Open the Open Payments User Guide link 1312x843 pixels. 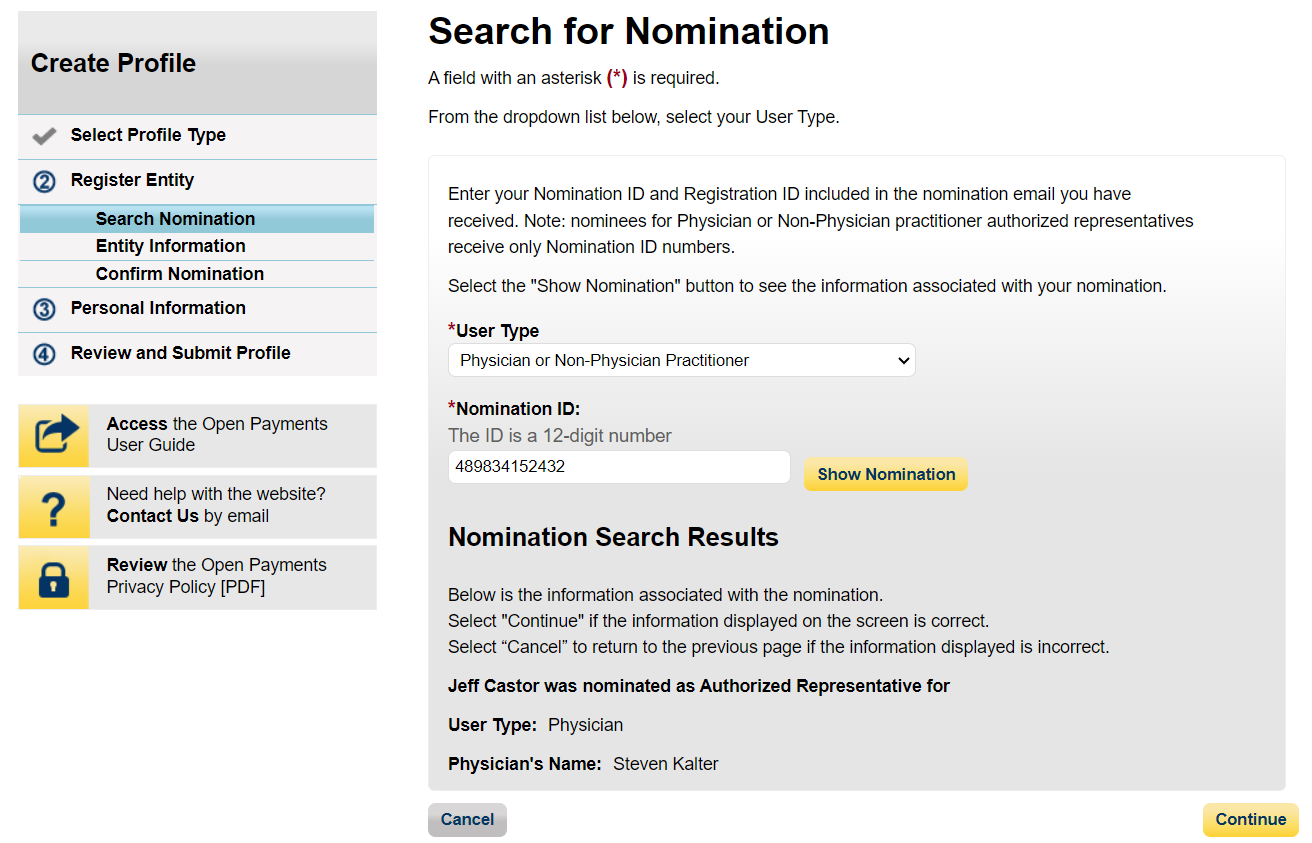[217, 434]
